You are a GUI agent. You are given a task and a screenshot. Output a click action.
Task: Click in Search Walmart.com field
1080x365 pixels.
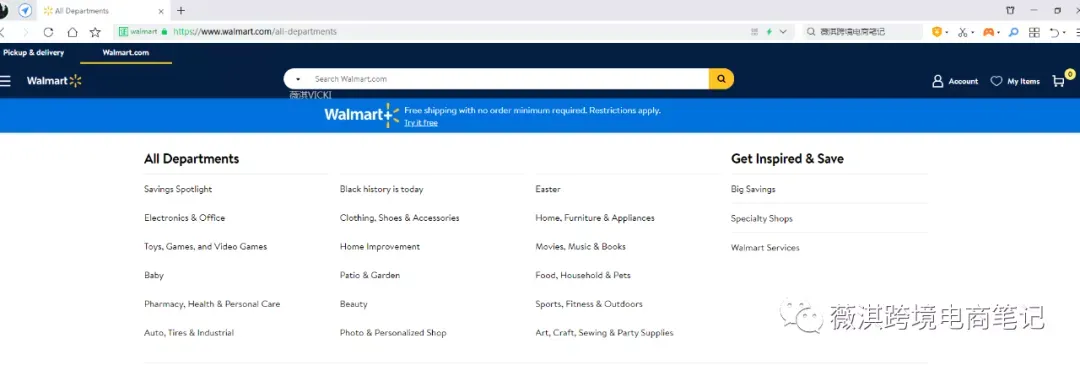(510, 79)
